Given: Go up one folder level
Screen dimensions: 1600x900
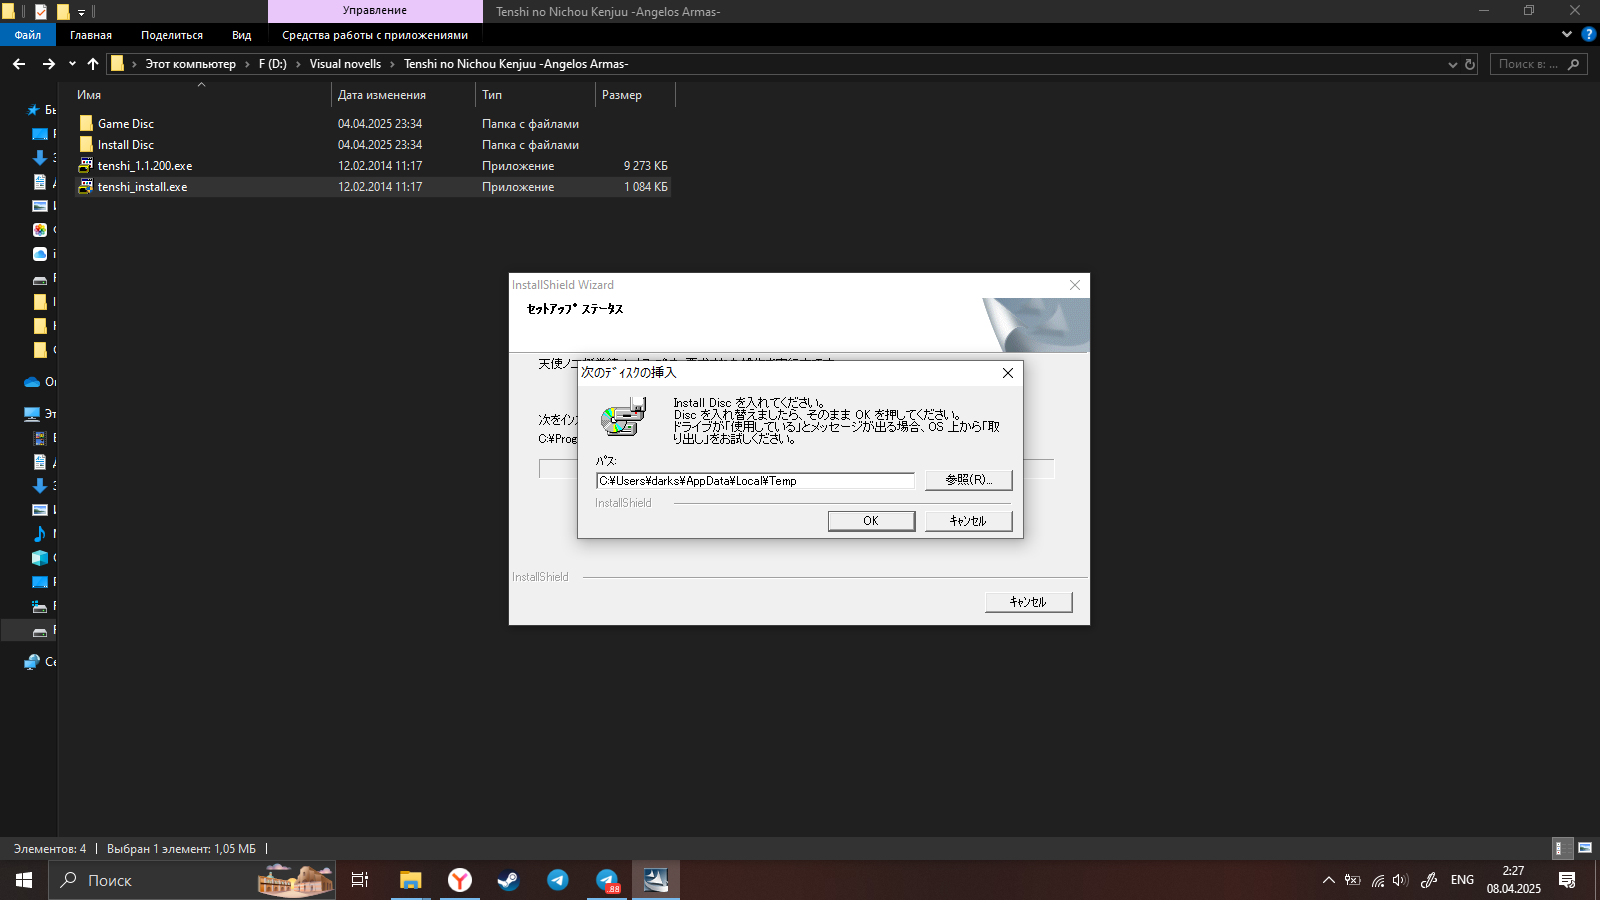Looking at the screenshot, I should (x=93, y=64).
